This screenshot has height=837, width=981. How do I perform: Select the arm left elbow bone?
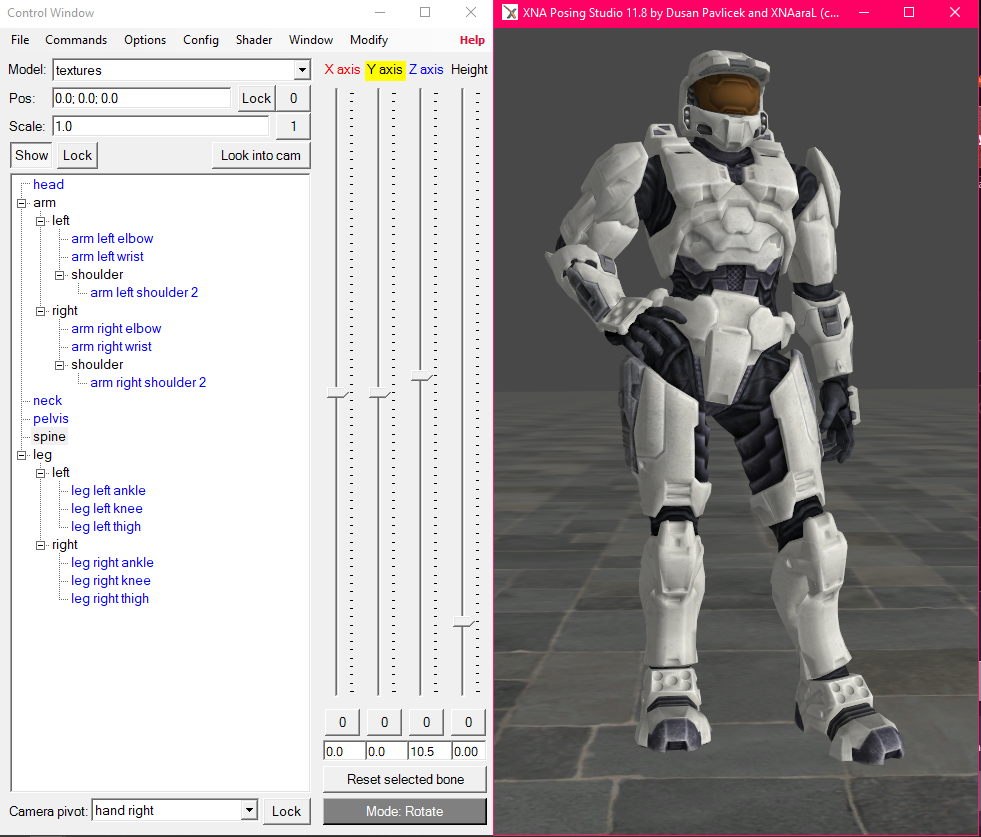[112, 239]
